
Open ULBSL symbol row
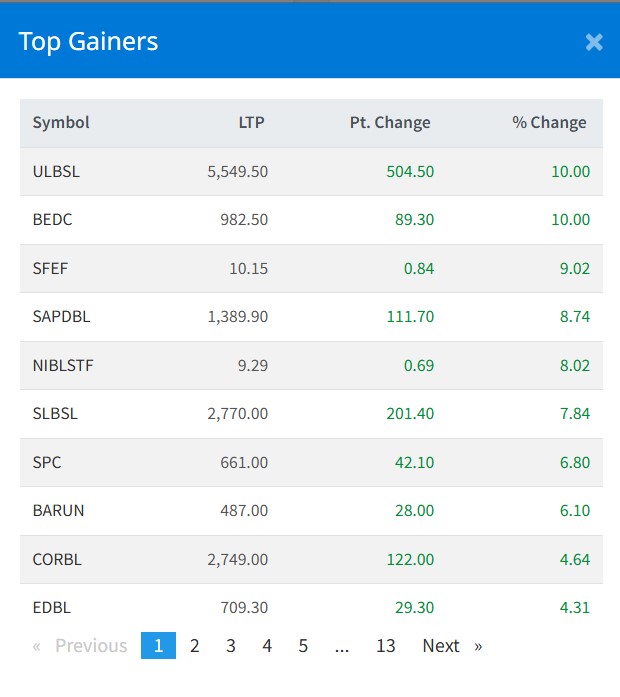(56, 171)
